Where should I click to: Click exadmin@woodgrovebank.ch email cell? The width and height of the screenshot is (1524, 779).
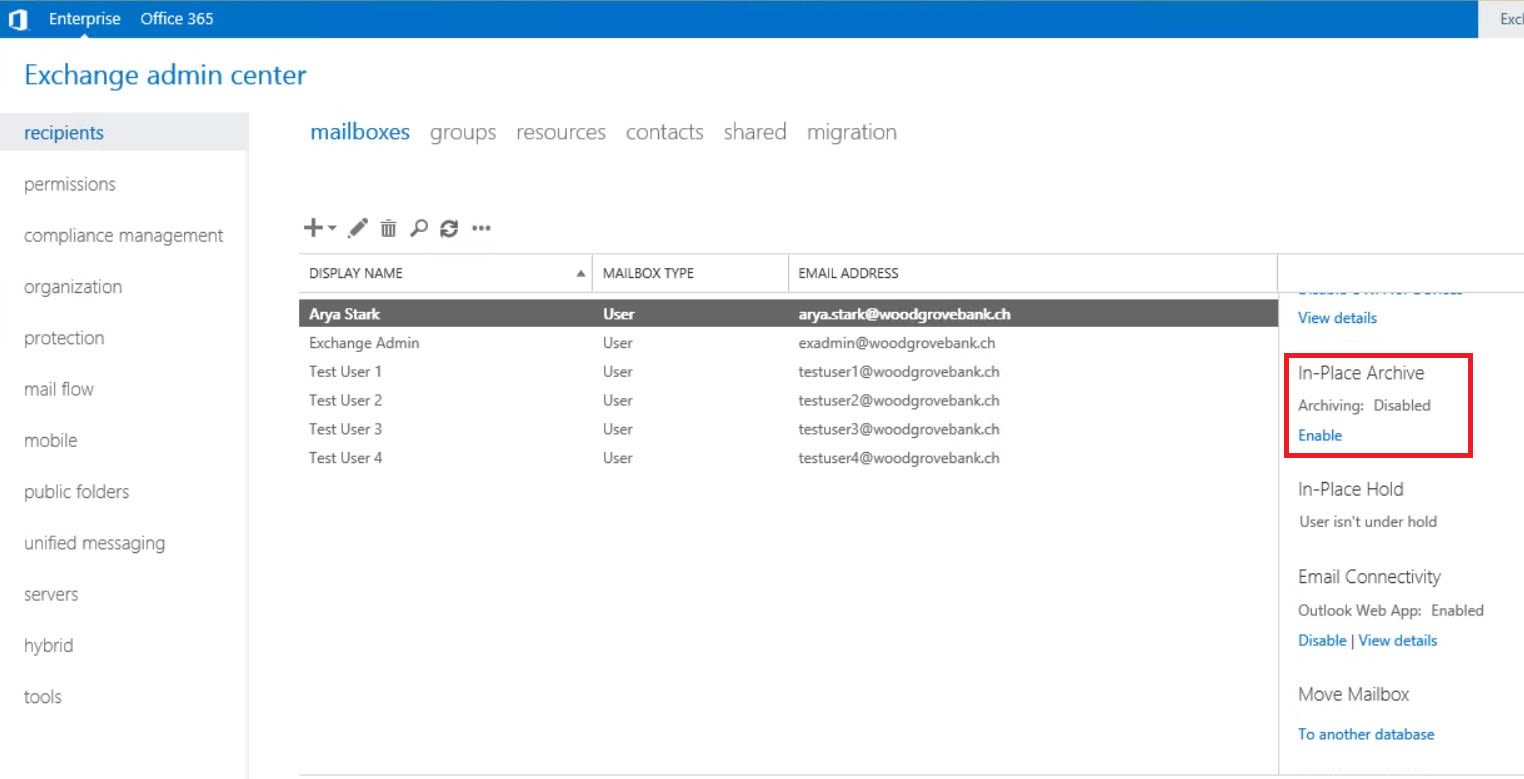pos(896,343)
